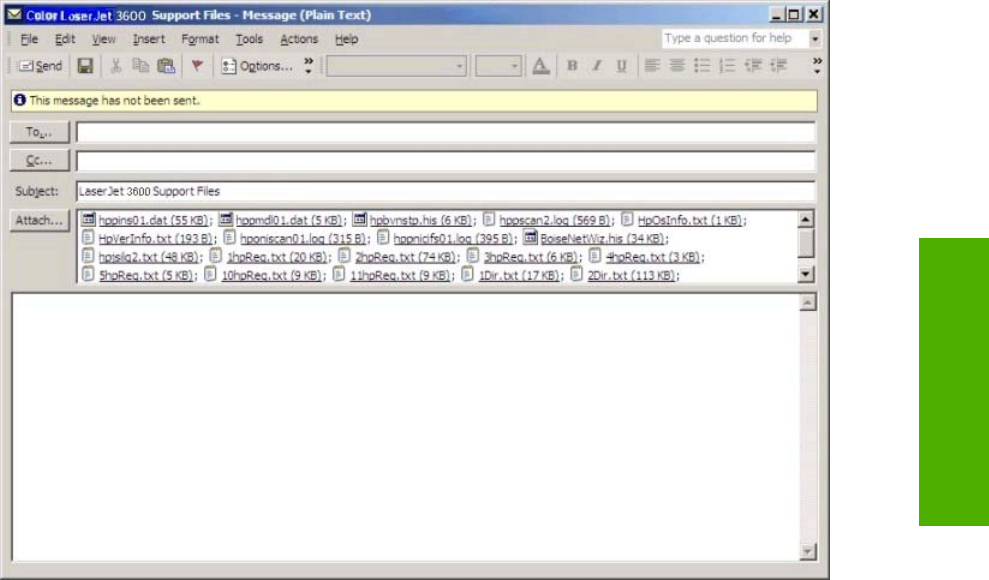Viewport: 989px width, 580px height.
Task: Toggle Italic formatting
Action: 597,66
